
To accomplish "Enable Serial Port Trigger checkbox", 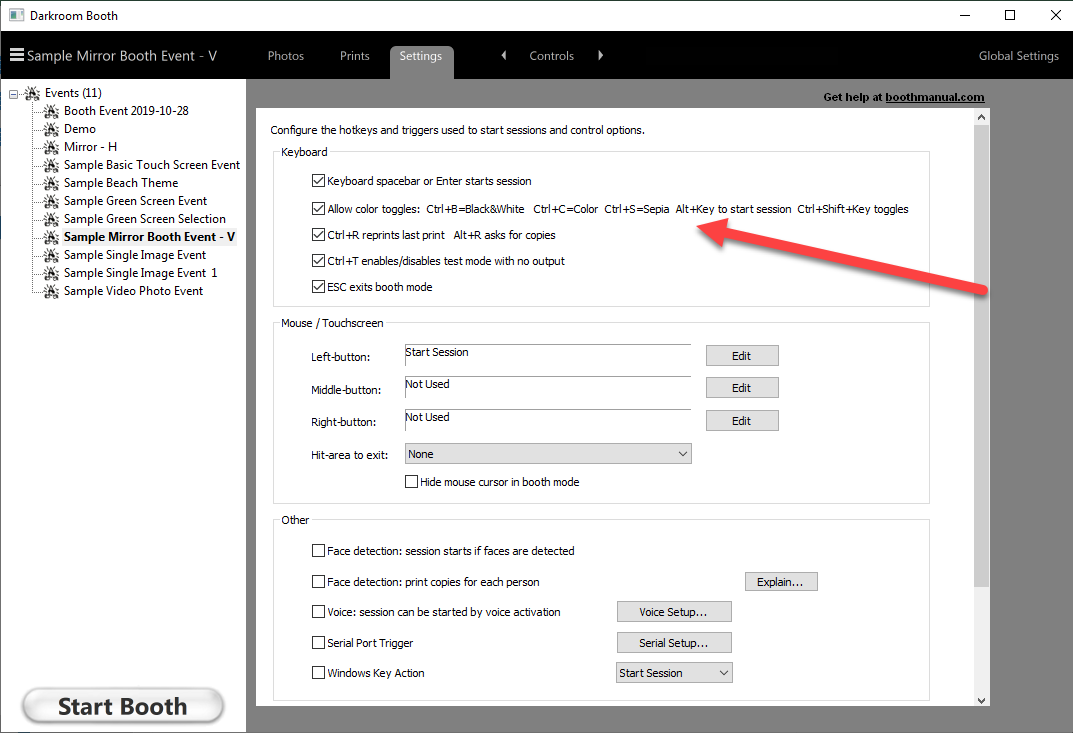I will [x=318, y=643].
